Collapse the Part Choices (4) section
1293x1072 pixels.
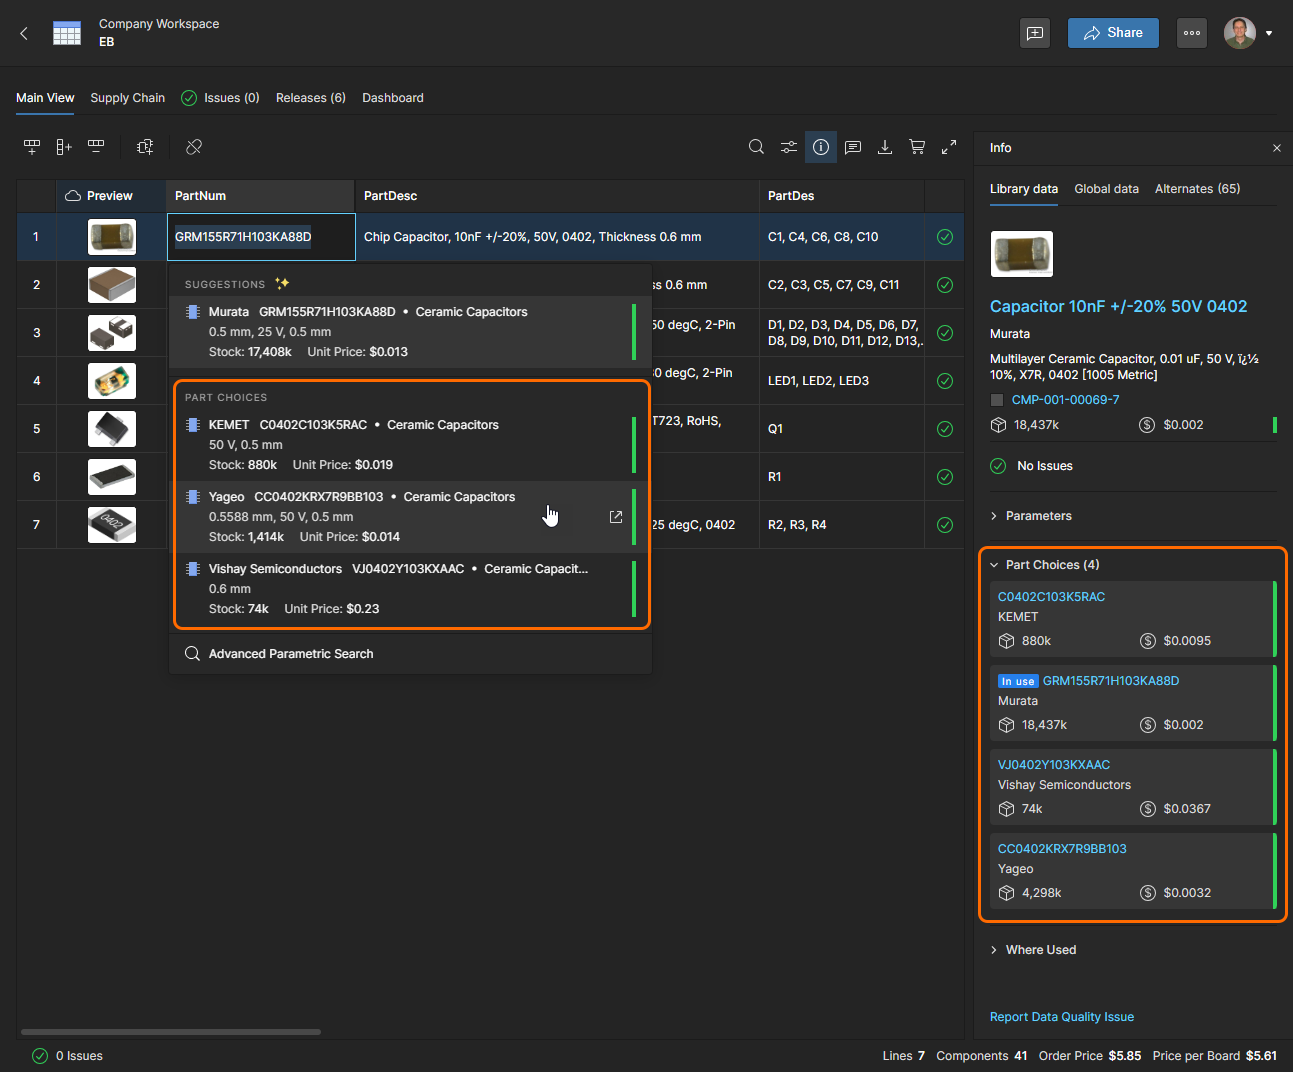(1051, 565)
